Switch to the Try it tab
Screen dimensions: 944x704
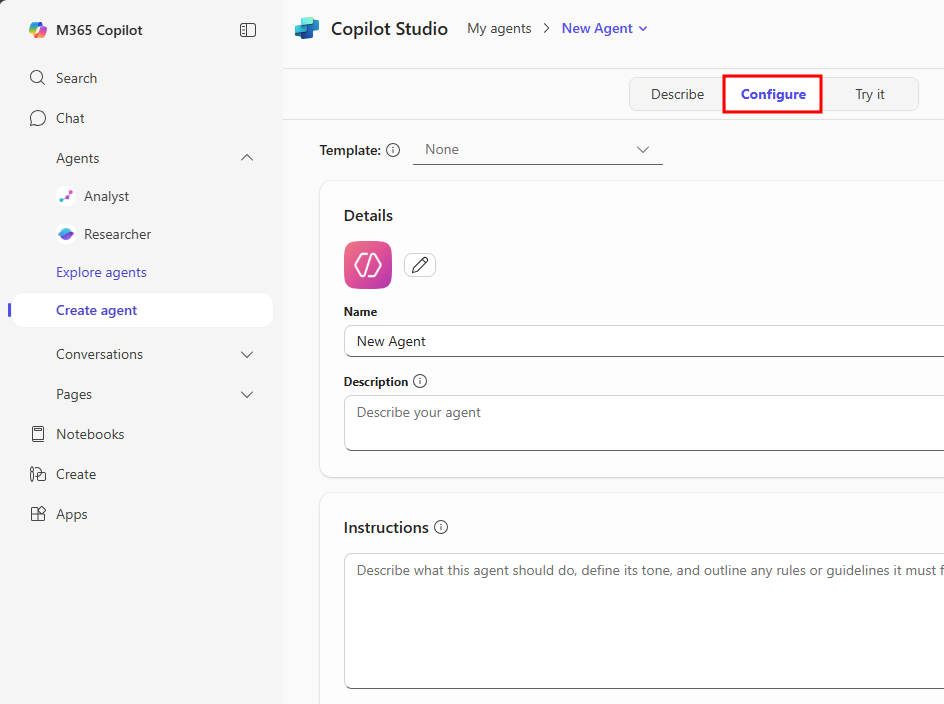869,94
